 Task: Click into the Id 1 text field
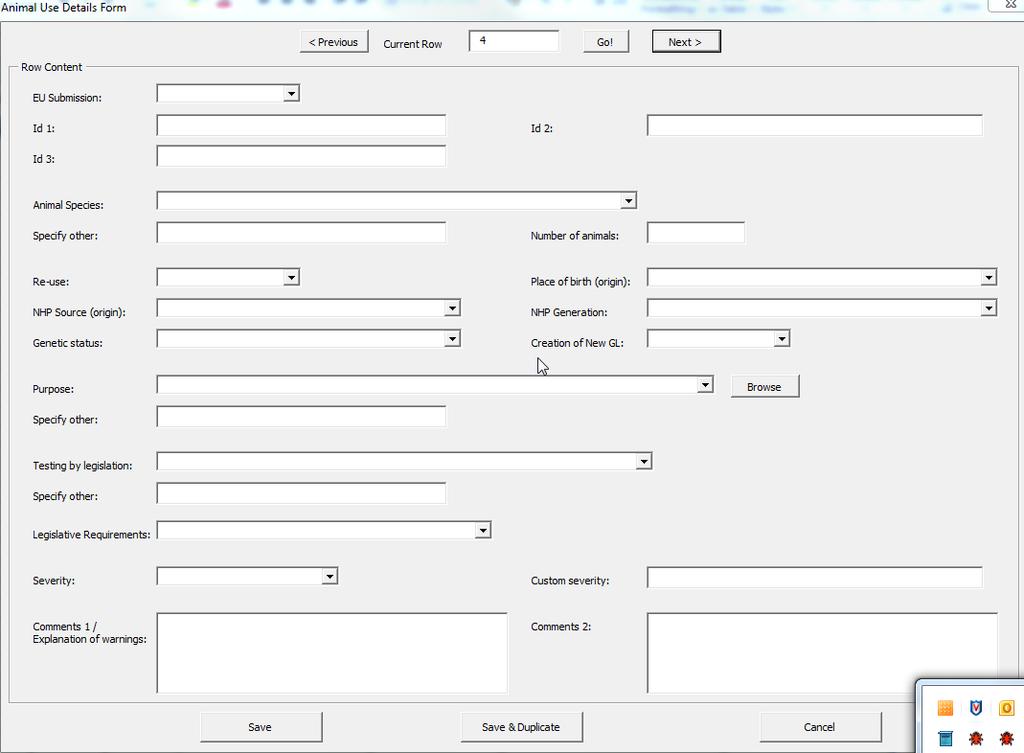coord(301,125)
